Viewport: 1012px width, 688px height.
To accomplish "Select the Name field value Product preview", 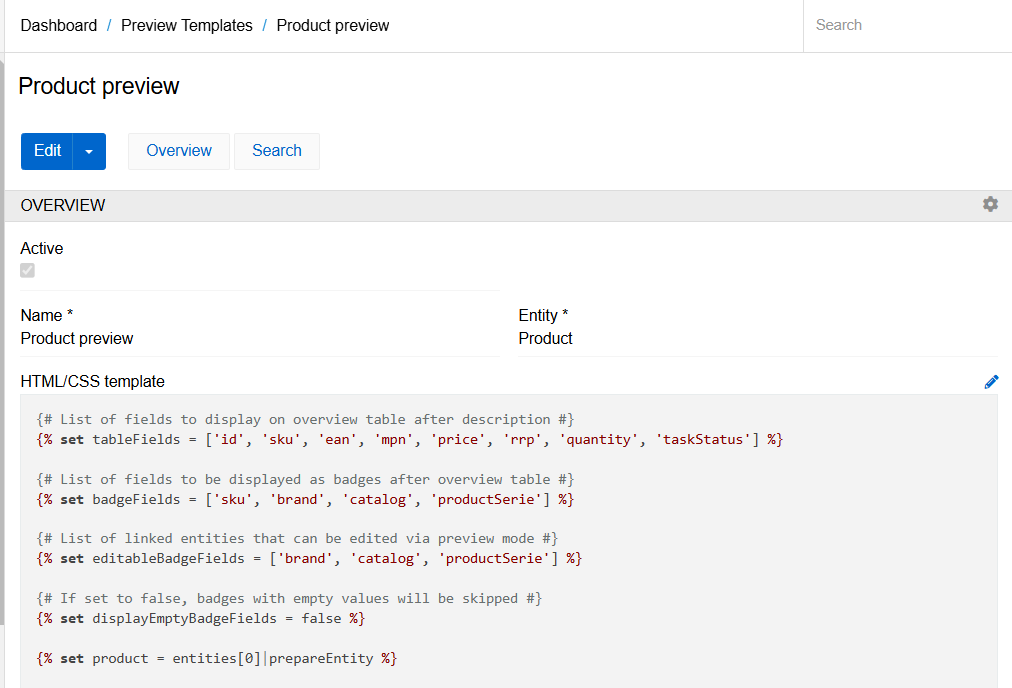I will (x=77, y=338).
